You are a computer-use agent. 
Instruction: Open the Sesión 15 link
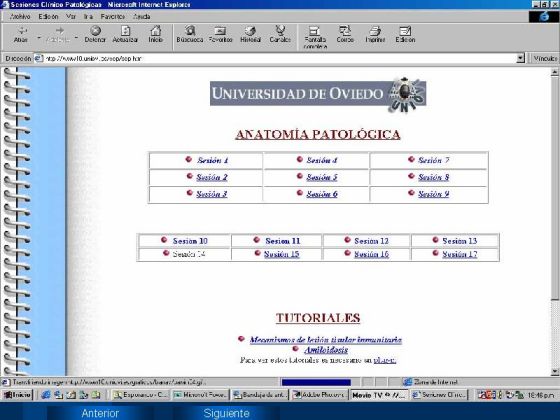click(x=281, y=254)
